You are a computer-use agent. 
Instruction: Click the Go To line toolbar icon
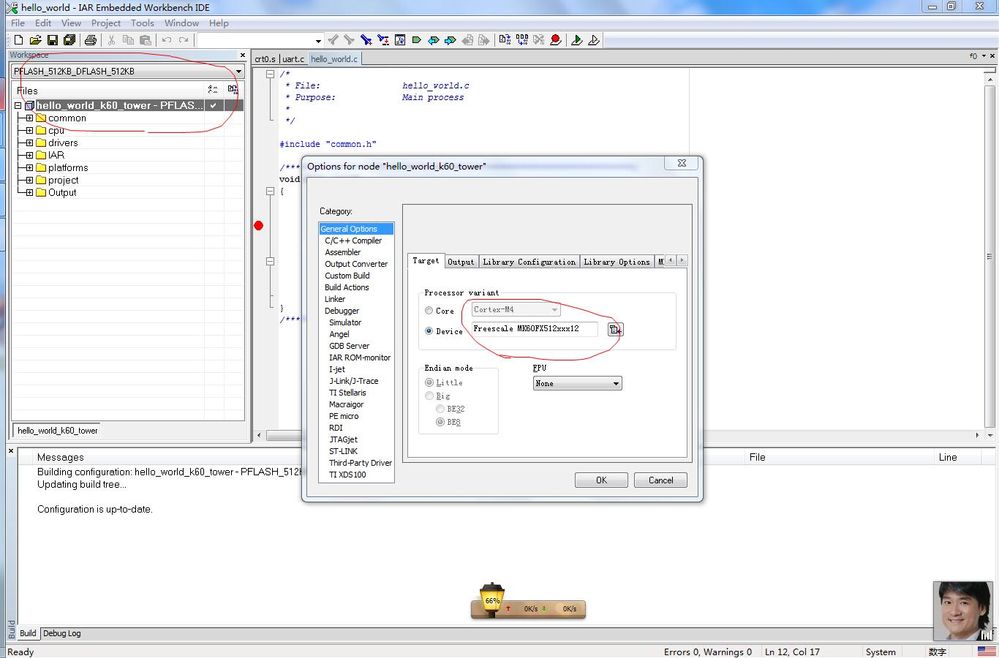tap(400, 40)
